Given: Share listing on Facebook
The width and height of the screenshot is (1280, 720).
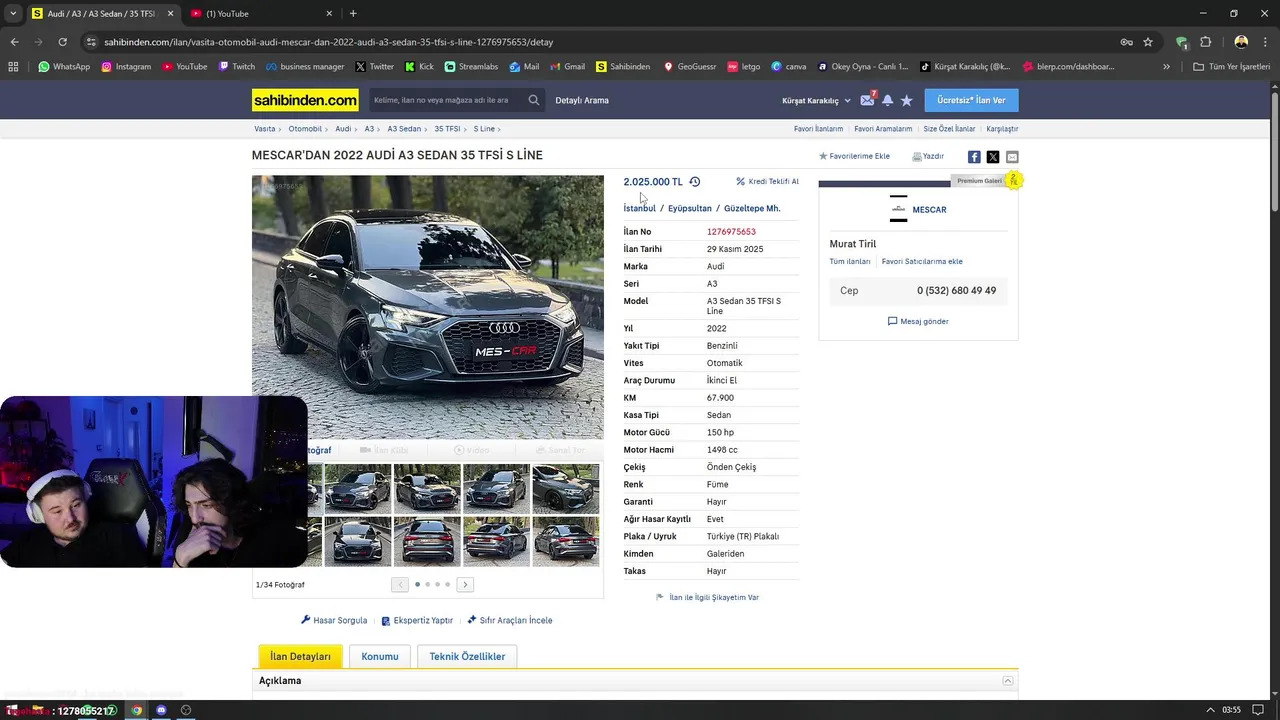Looking at the screenshot, I should pyautogui.click(x=974, y=157).
